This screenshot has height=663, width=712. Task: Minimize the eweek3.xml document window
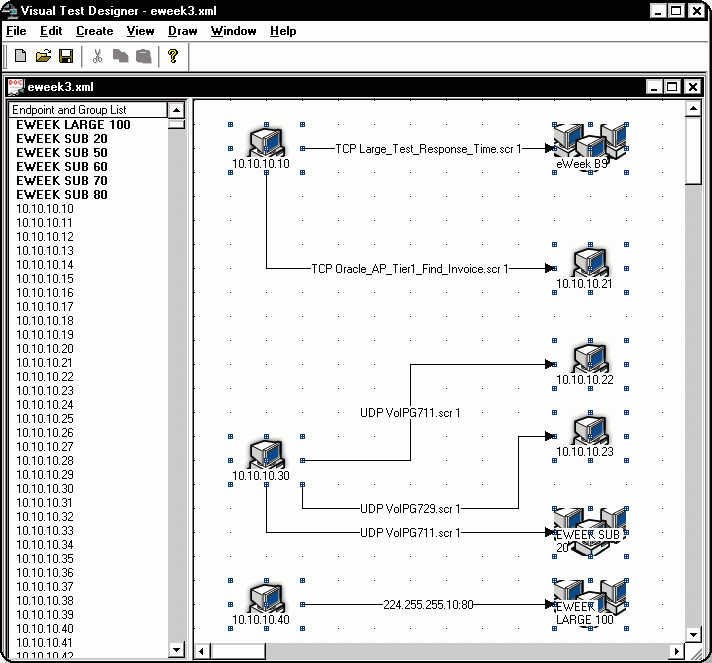(x=654, y=87)
